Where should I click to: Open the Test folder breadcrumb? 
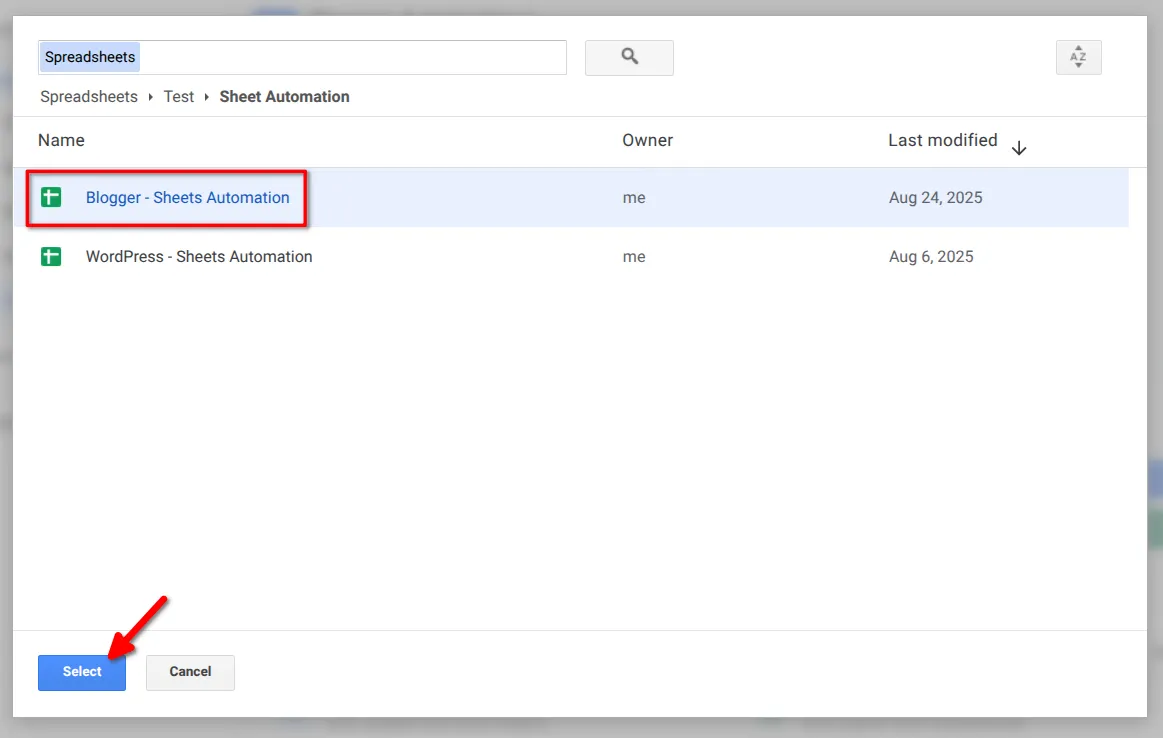coord(178,96)
